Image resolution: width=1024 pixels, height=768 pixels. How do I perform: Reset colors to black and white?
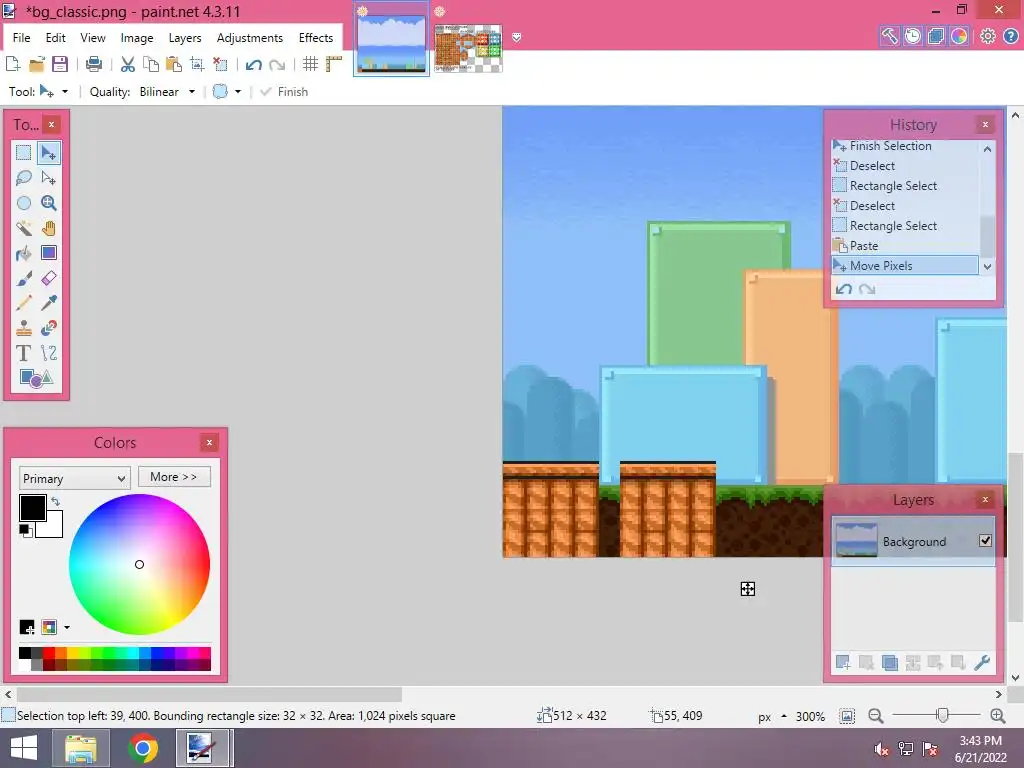tap(25, 530)
